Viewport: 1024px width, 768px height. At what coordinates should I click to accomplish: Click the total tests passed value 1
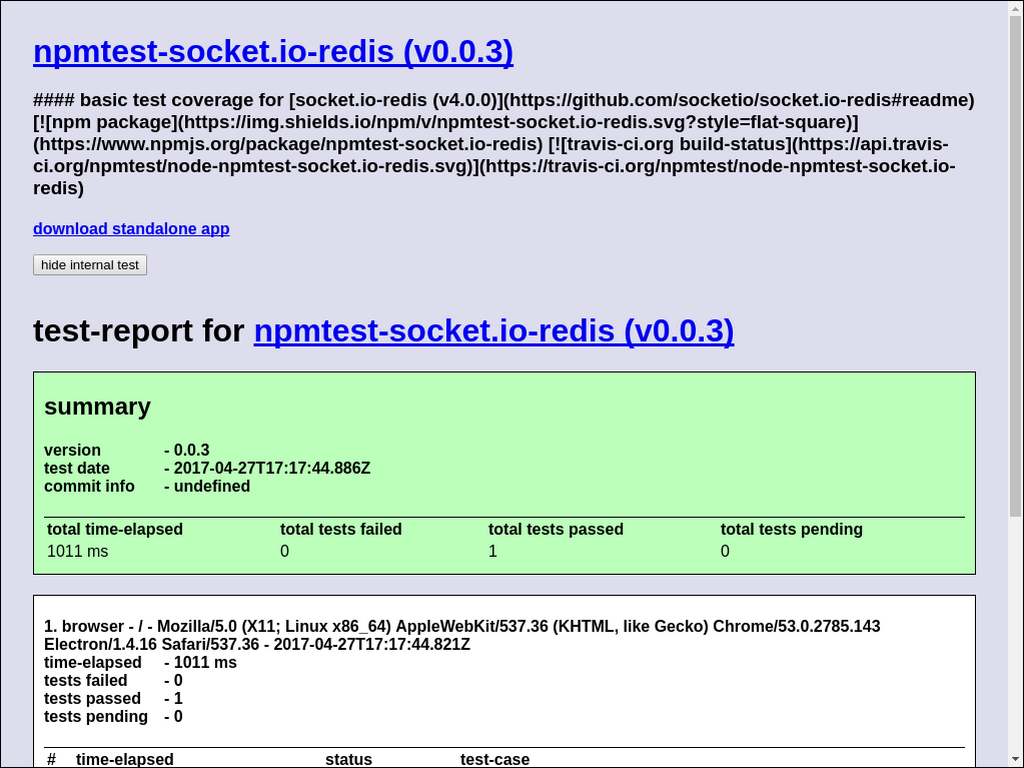click(x=493, y=551)
